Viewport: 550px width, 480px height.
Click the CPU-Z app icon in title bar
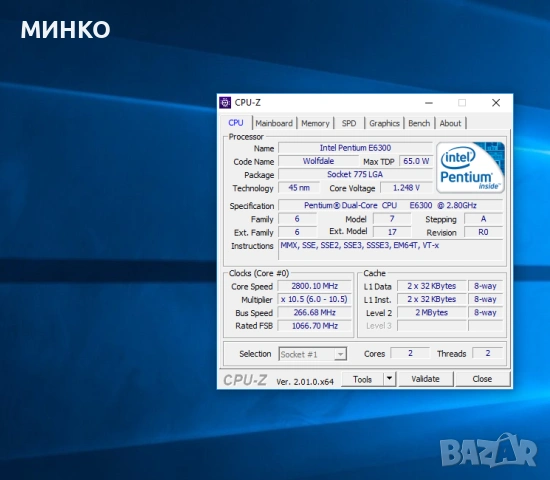225,102
